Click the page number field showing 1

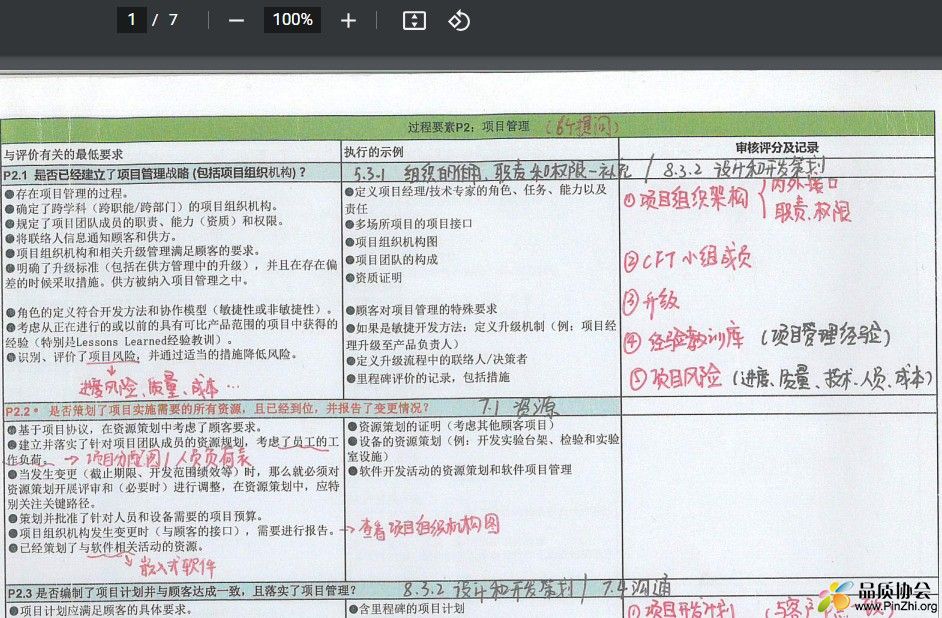[x=132, y=20]
